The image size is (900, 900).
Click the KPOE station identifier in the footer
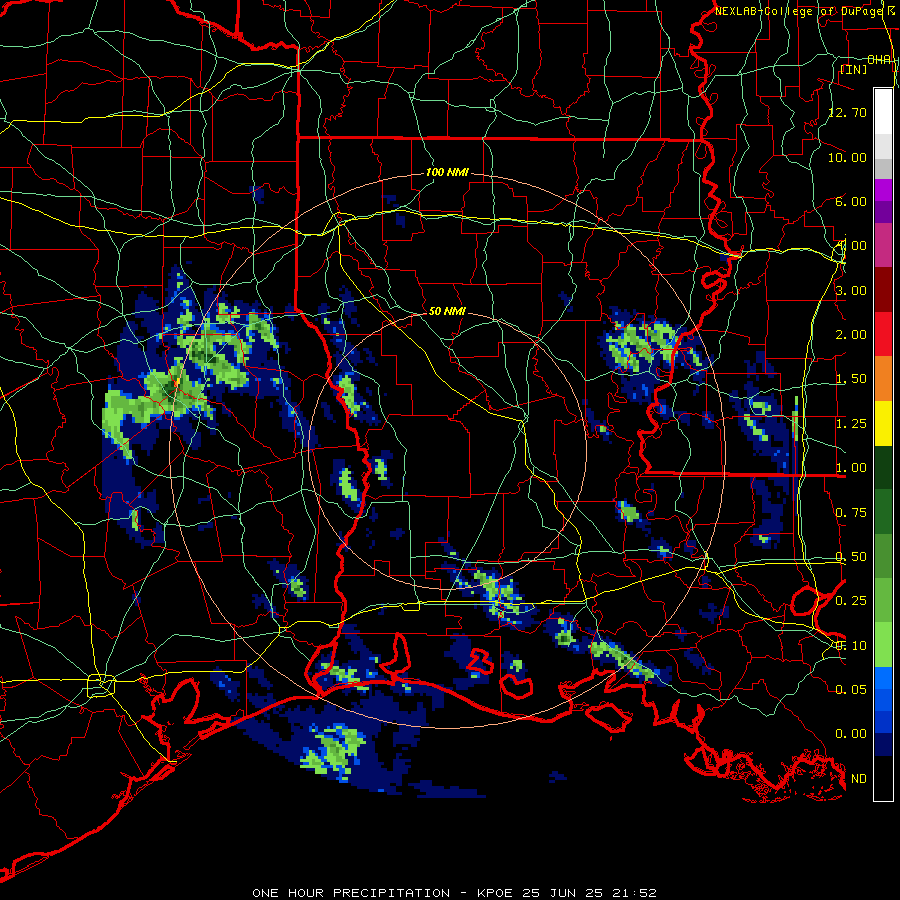(495, 893)
